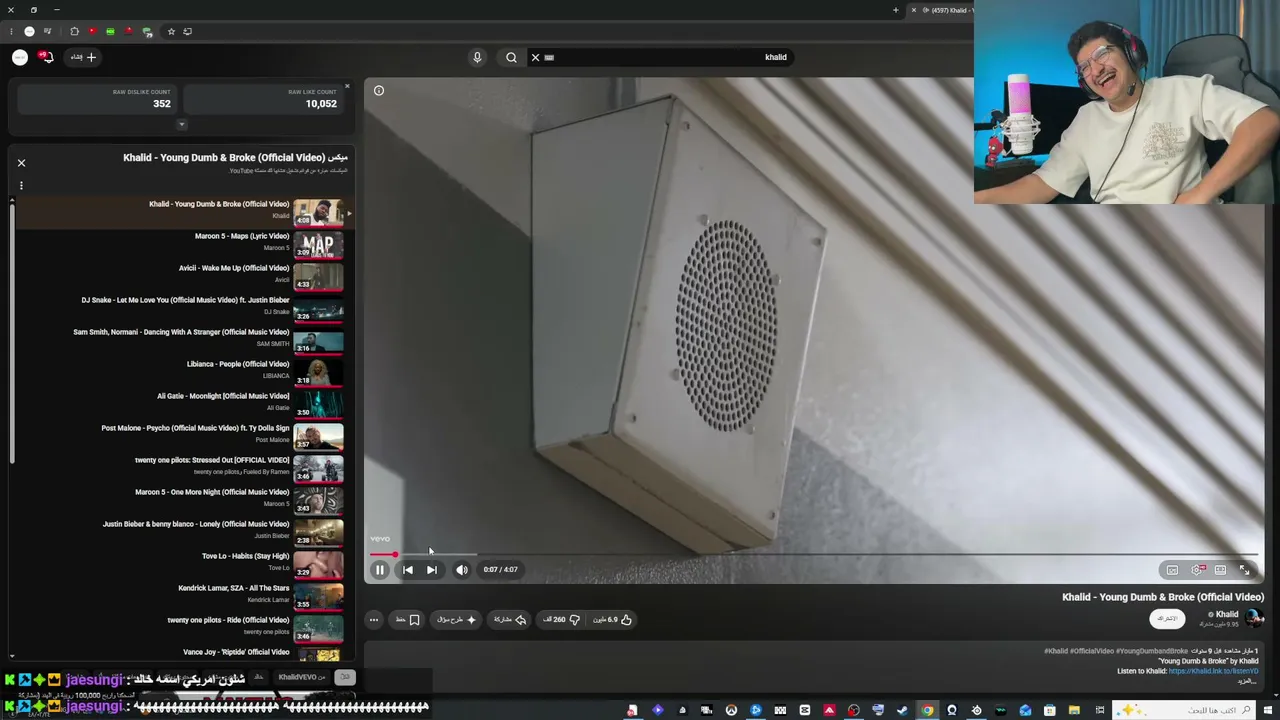The height and width of the screenshot is (720, 1280).
Task: Share the video
Action: [x=510, y=620]
